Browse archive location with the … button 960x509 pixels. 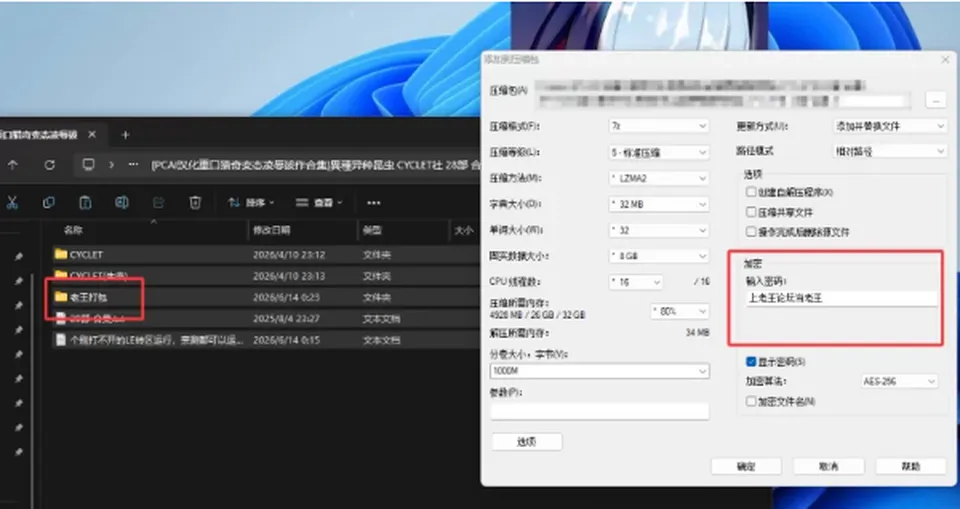click(x=936, y=100)
